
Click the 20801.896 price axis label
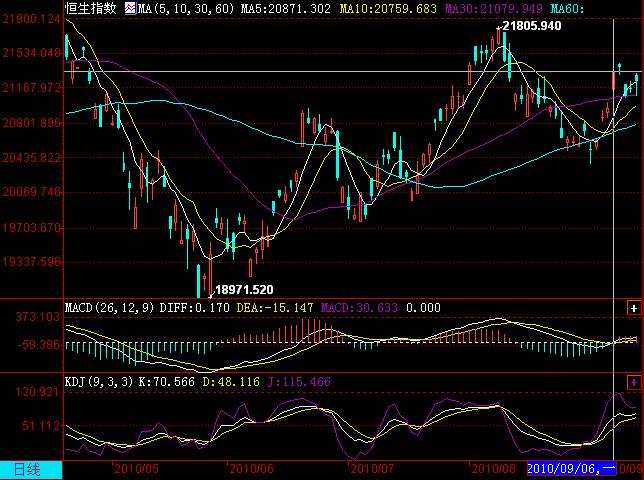tap(31, 122)
